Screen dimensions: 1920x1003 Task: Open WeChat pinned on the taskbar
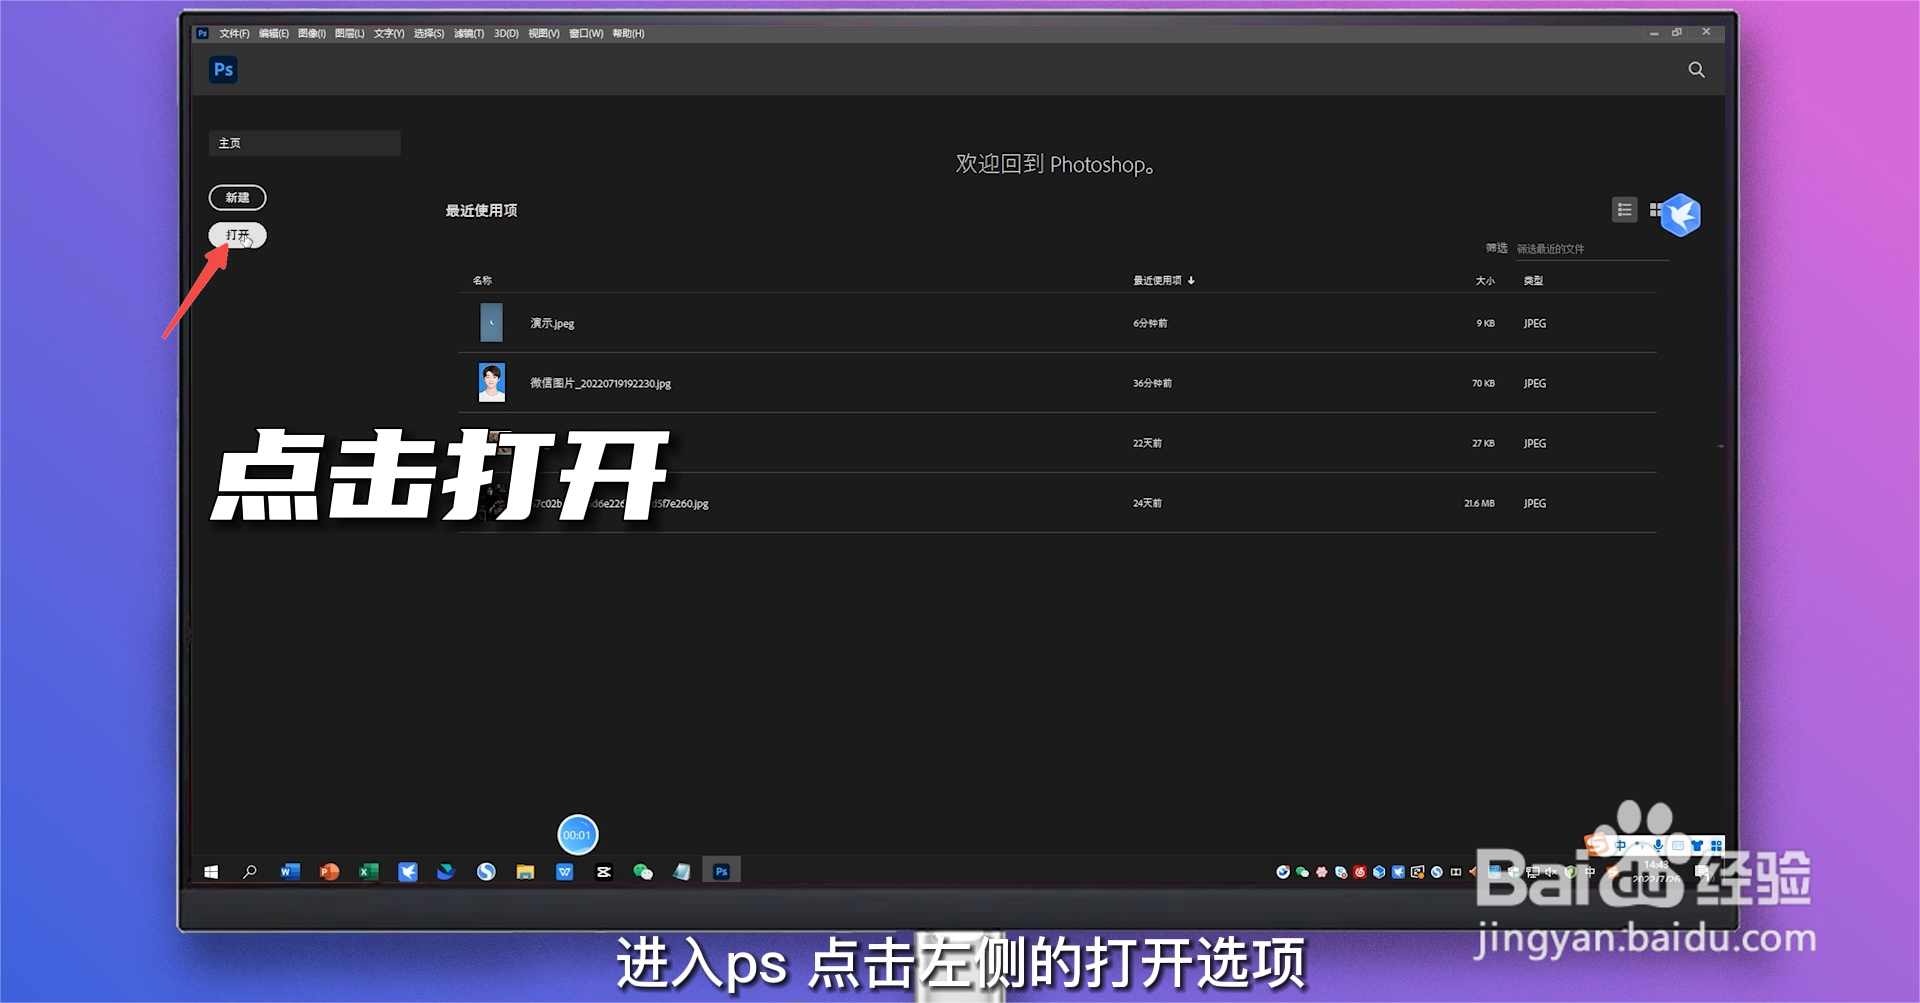(643, 872)
